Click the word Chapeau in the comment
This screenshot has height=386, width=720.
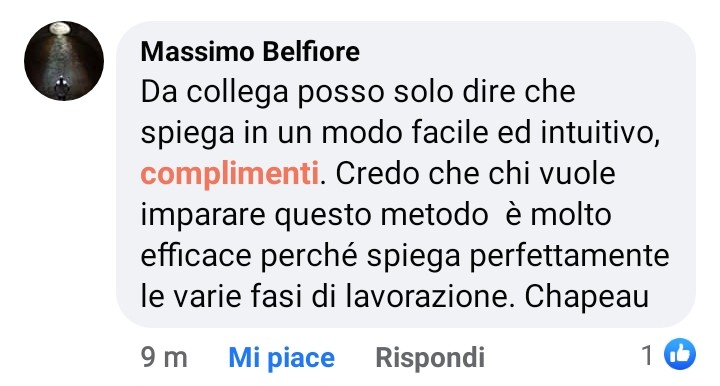pos(586,297)
